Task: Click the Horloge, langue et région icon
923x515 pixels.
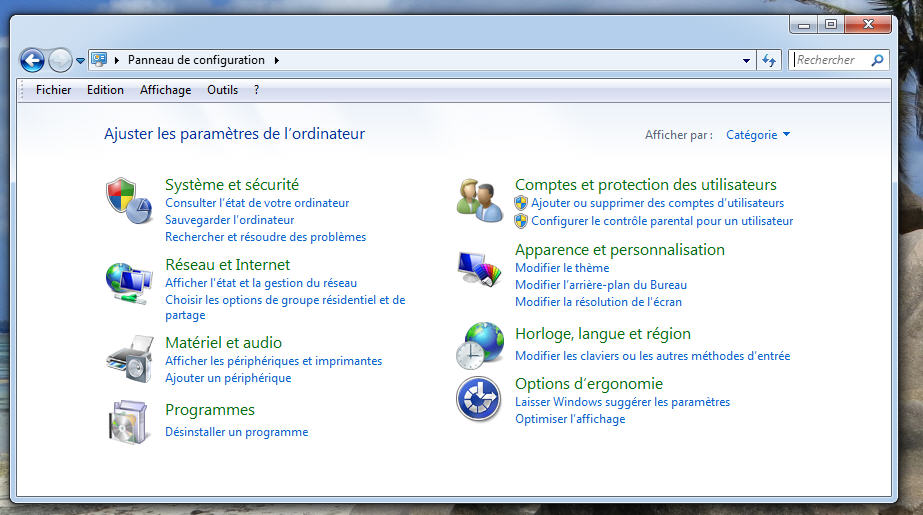Action: 479,345
